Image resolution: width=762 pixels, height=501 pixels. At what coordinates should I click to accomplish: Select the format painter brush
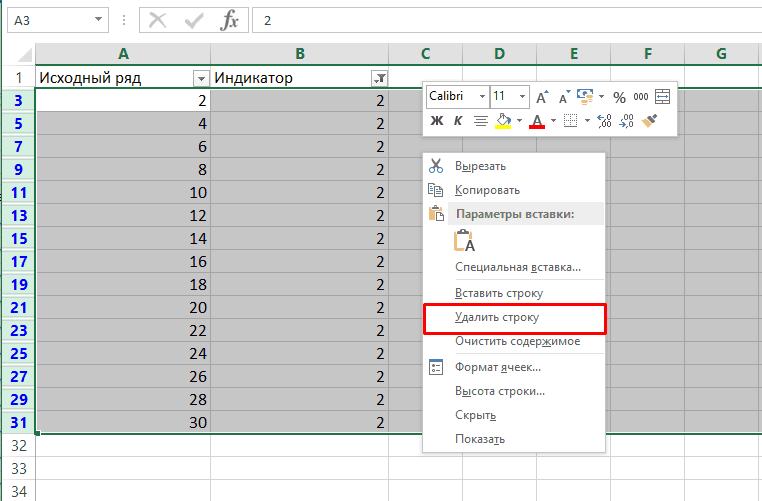pyautogui.click(x=649, y=121)
